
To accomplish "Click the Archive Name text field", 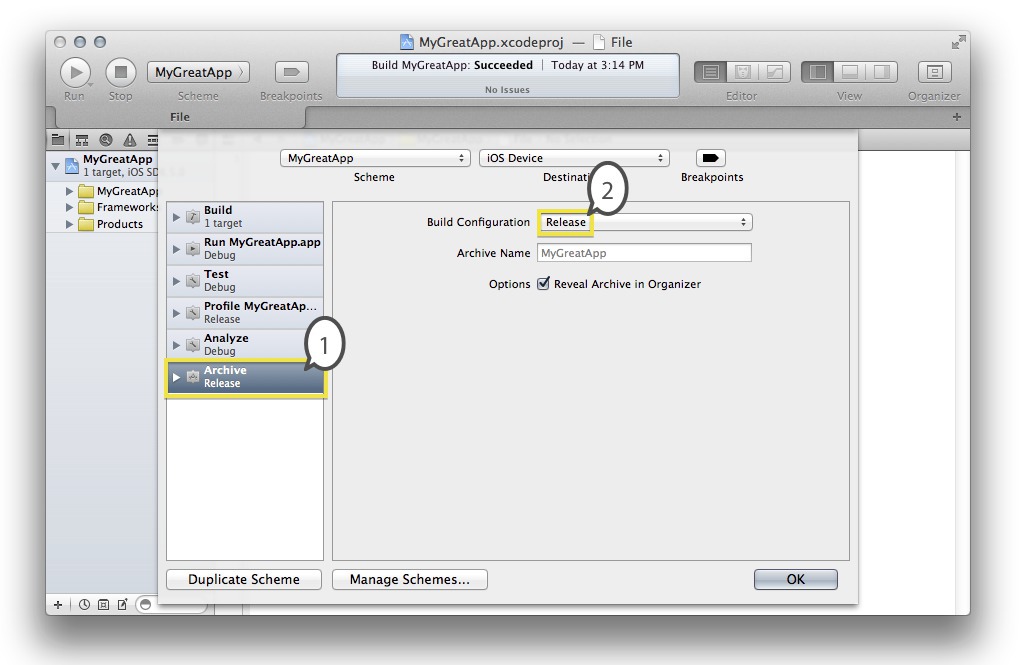I will tap(644, 253).
